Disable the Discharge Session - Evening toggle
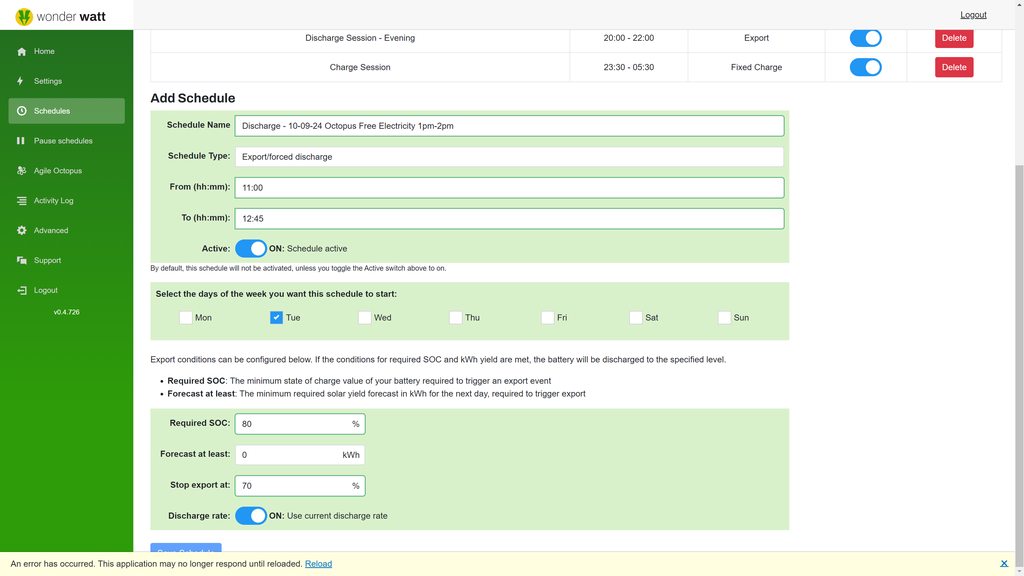 click(x=865, y=38)
